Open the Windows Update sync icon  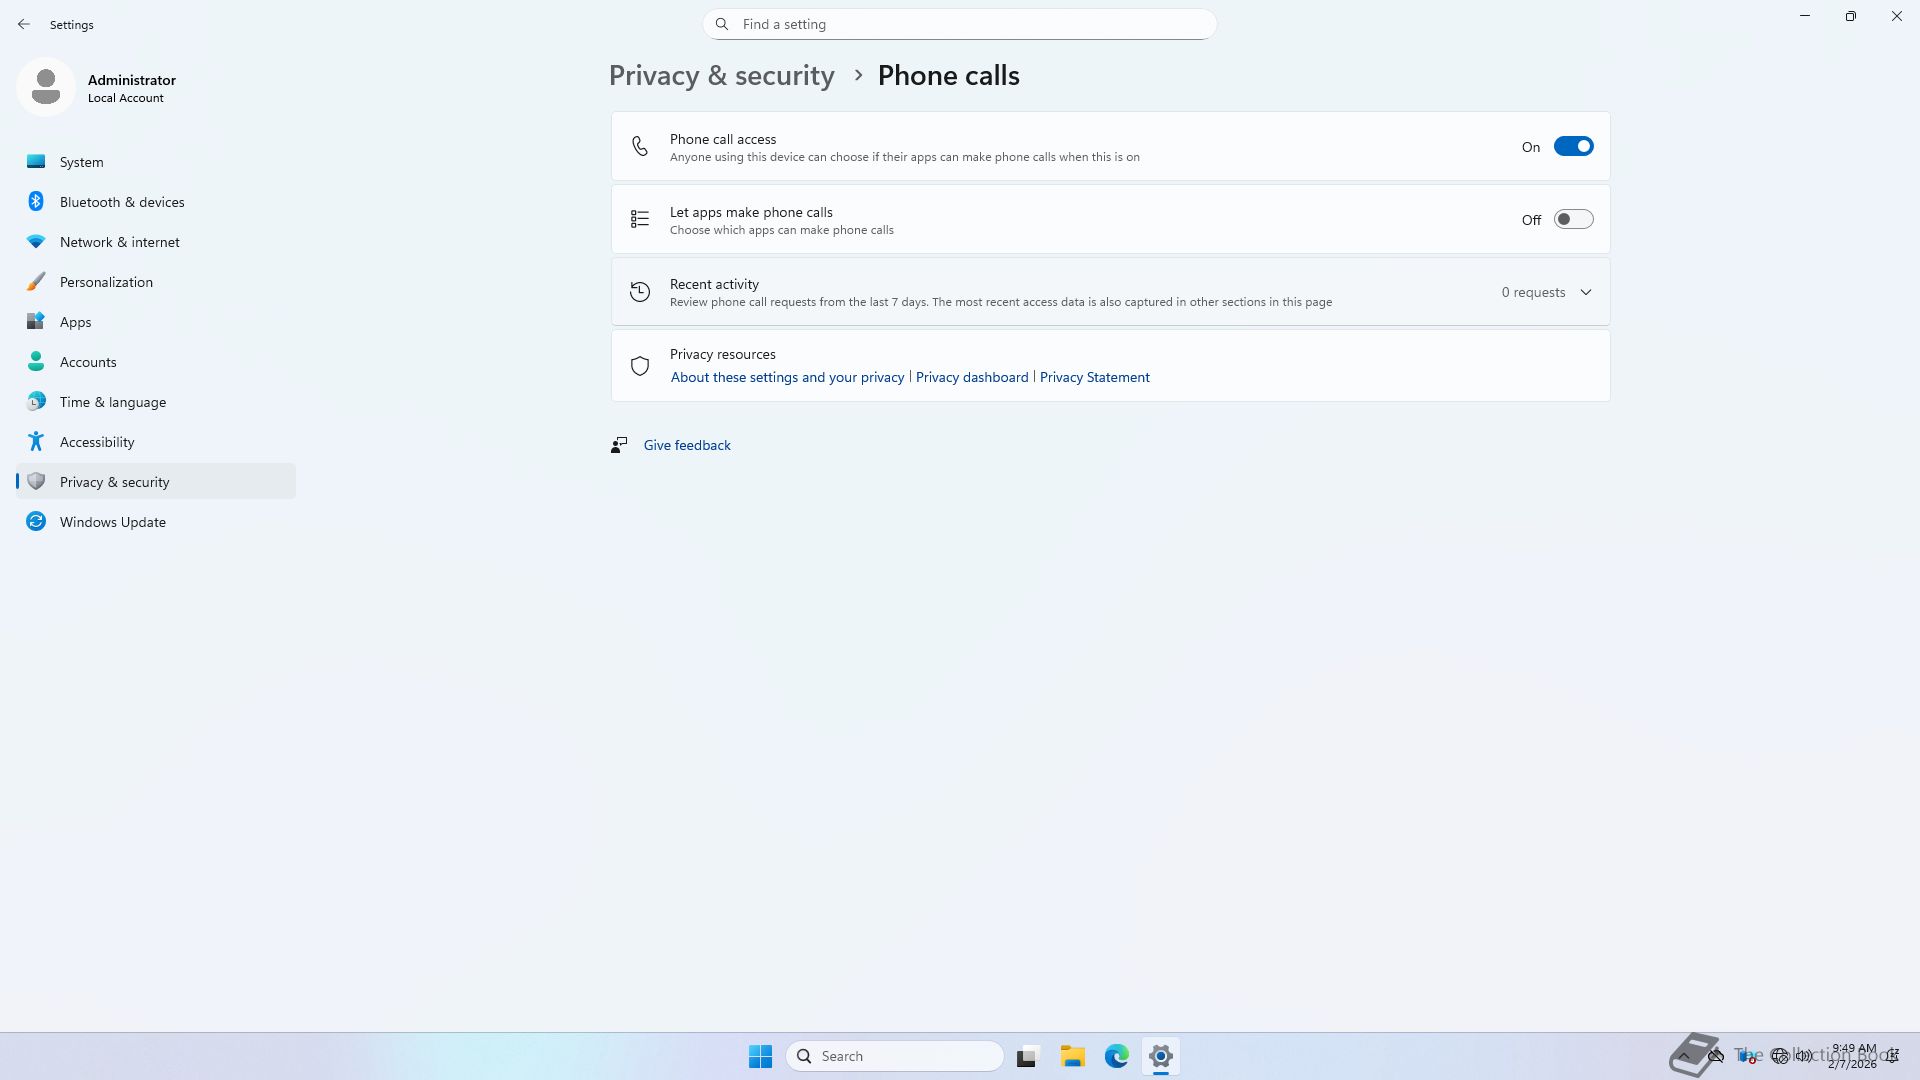click(x=36, y=522)
